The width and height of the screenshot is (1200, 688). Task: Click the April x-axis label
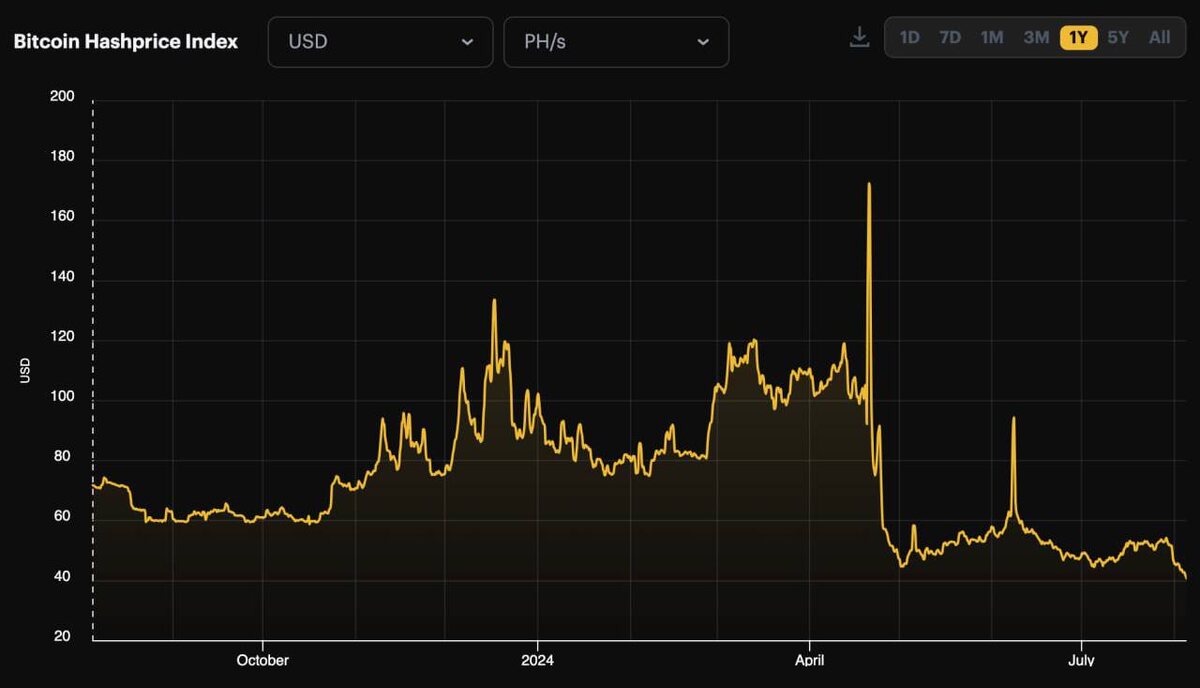coord(809,661)
